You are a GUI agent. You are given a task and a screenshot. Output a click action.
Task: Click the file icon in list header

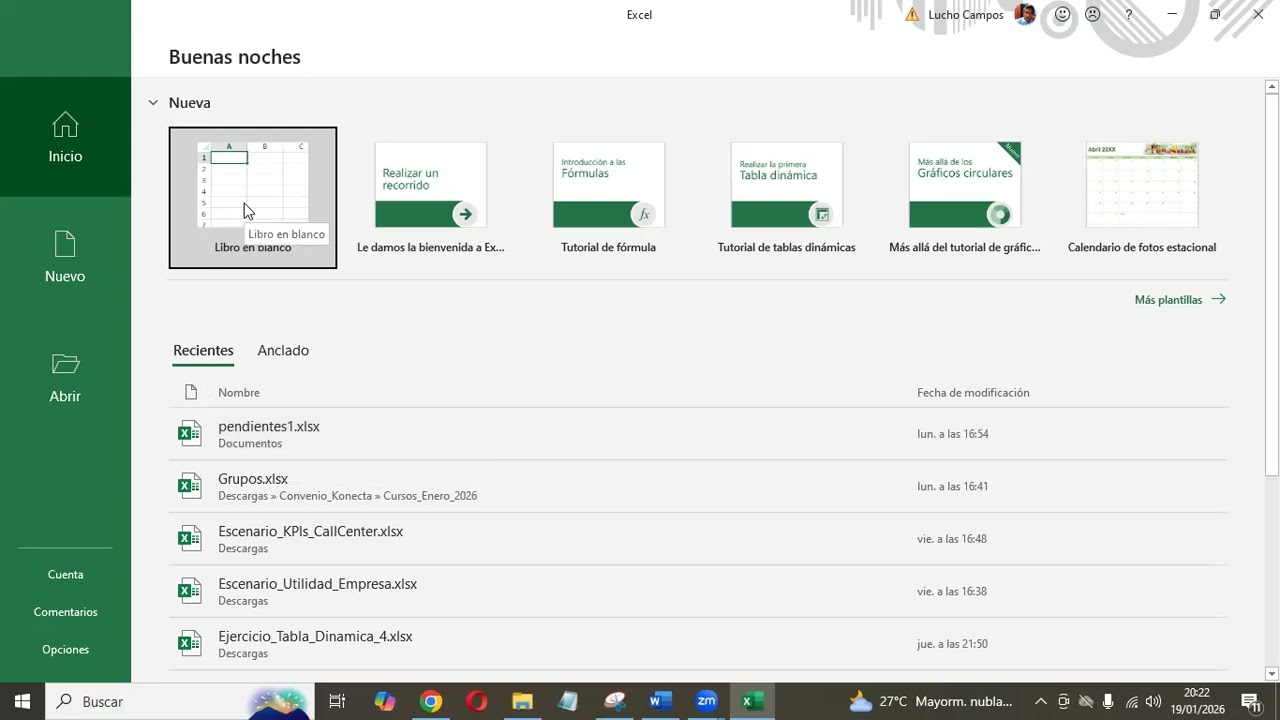pos(191,393)
